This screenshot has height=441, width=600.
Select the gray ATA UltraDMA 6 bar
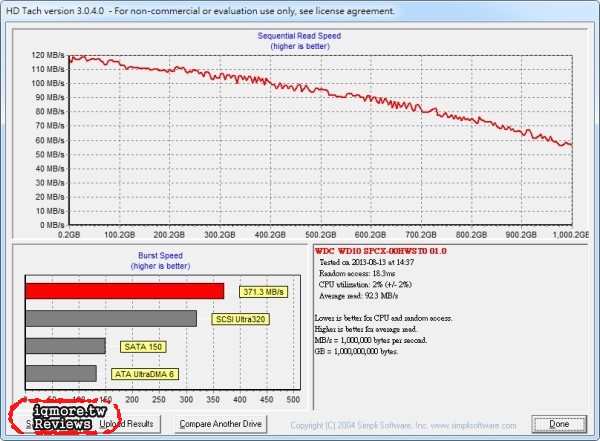pos(61,373)
